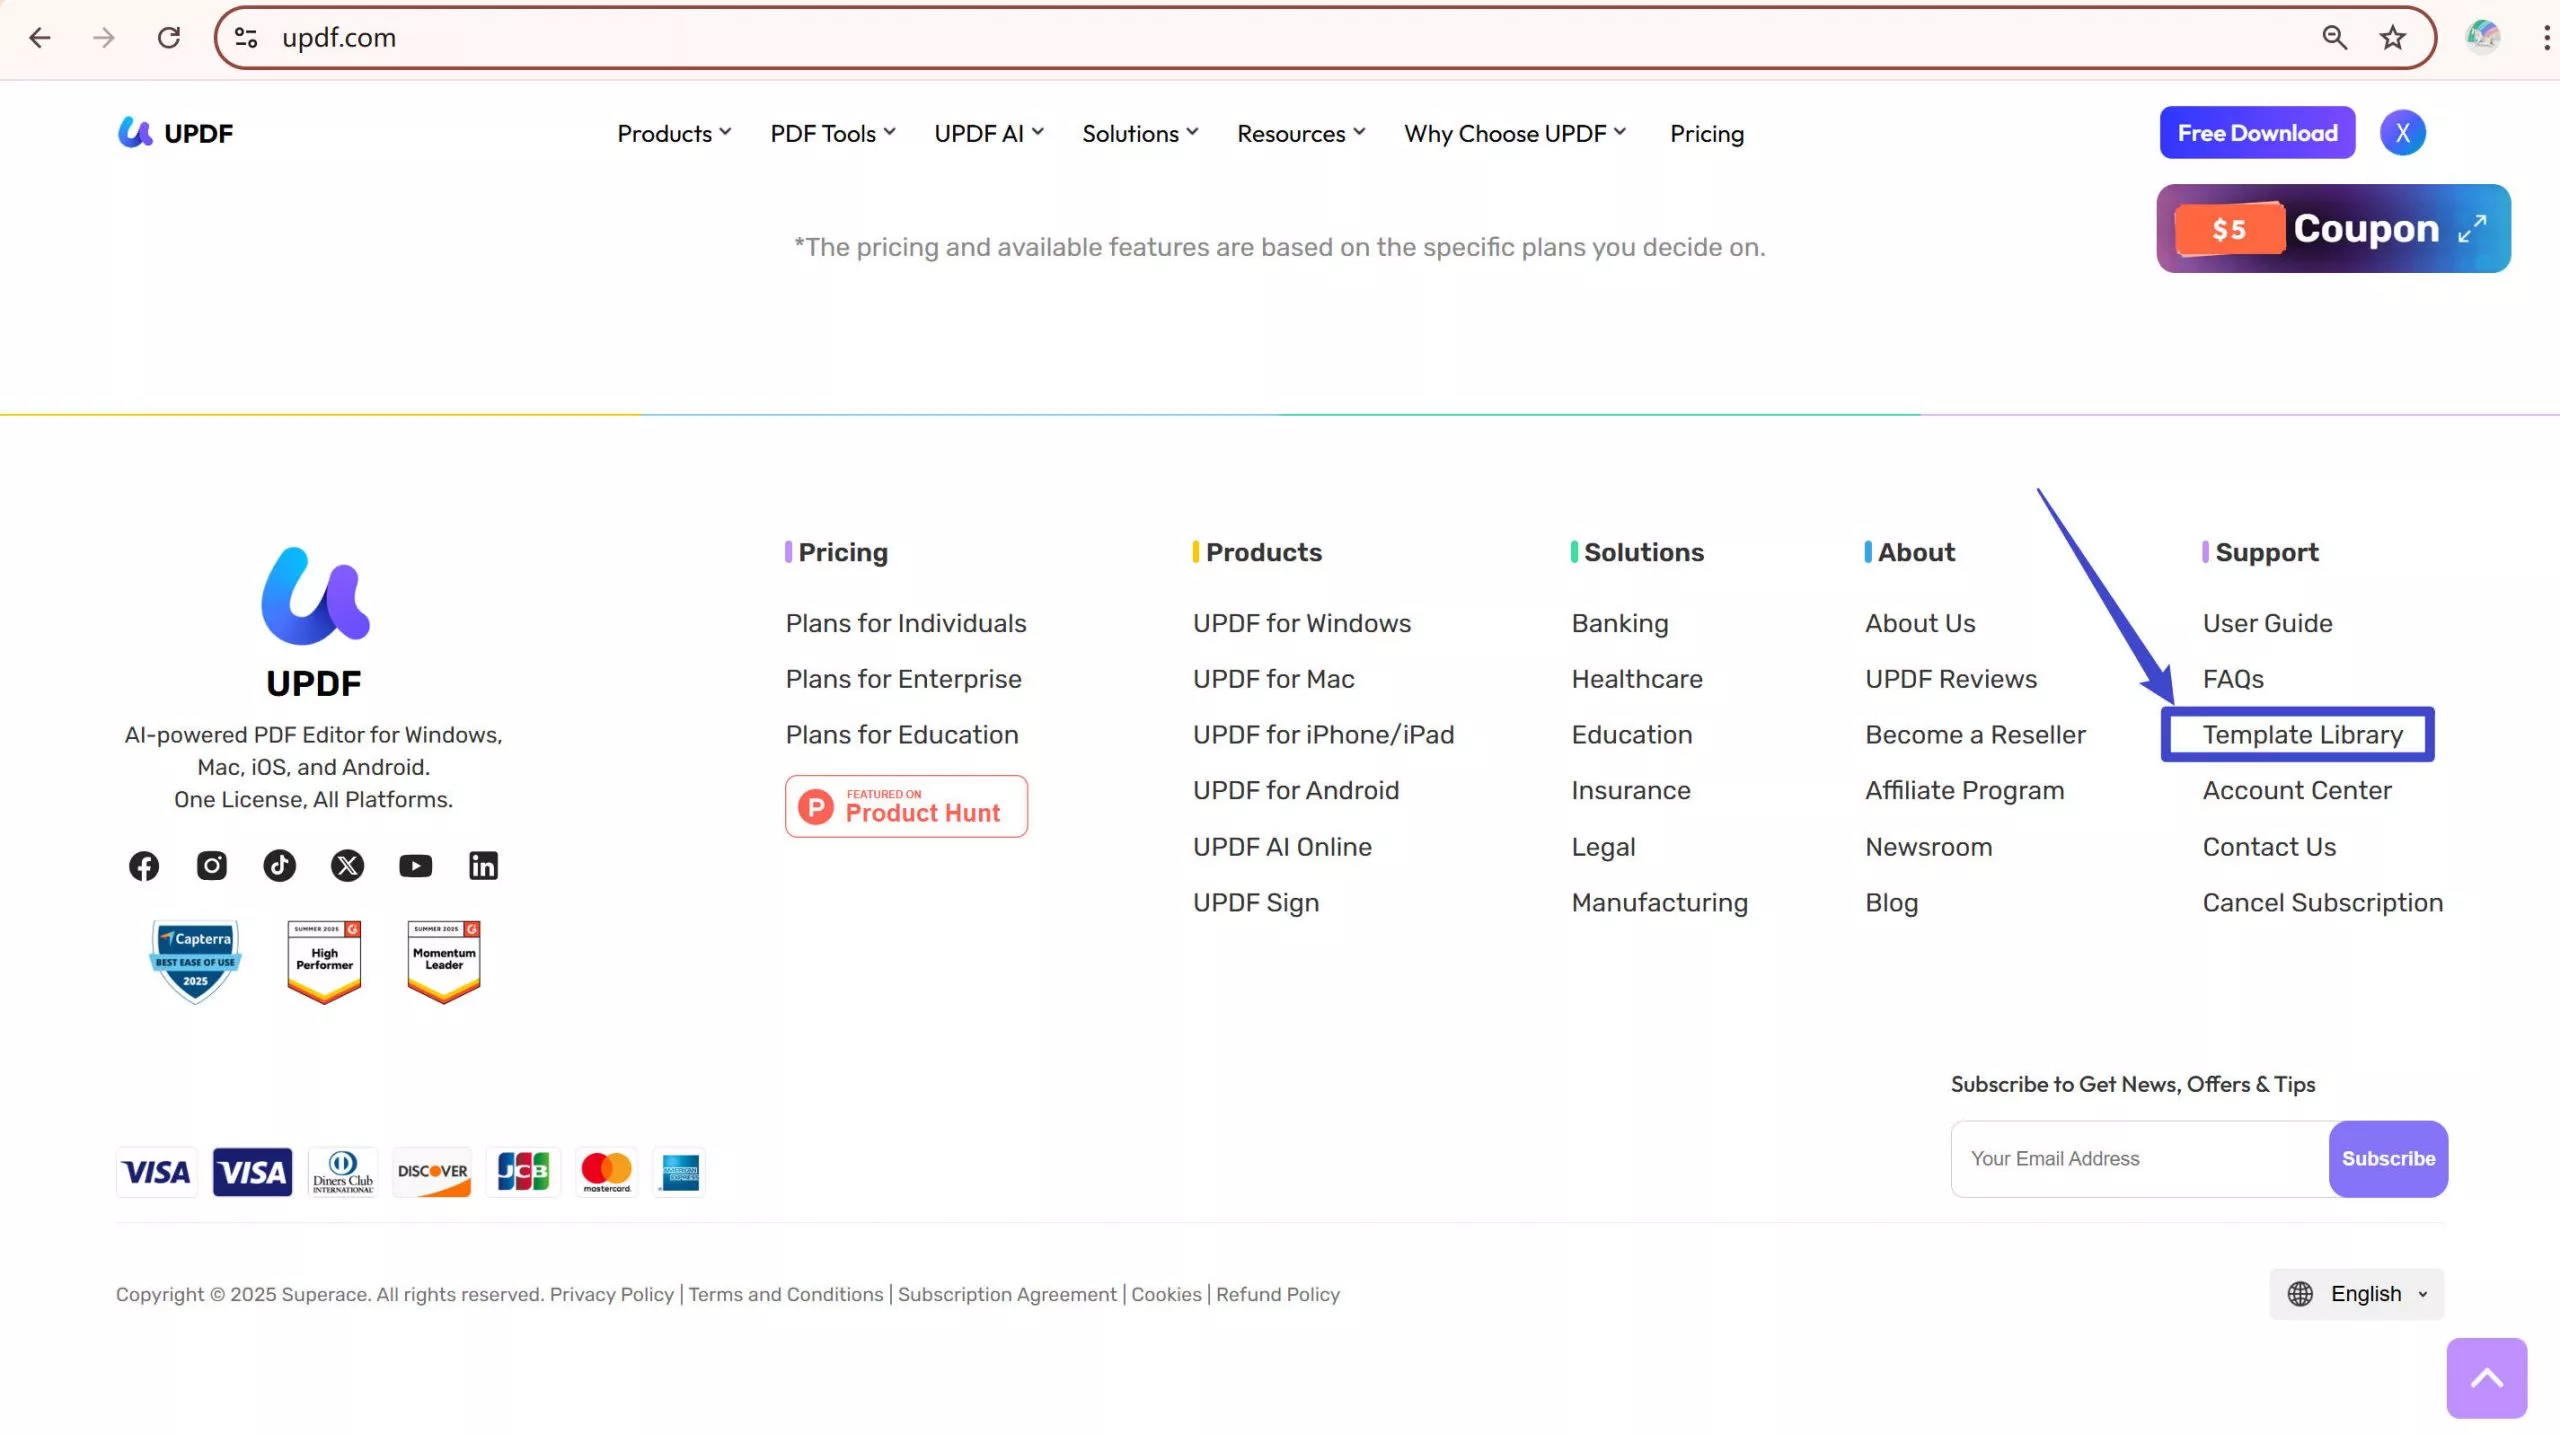This screenshot has width=2560, height=1434.
Task: Open Plans for Education link
Action: point(902,735)
